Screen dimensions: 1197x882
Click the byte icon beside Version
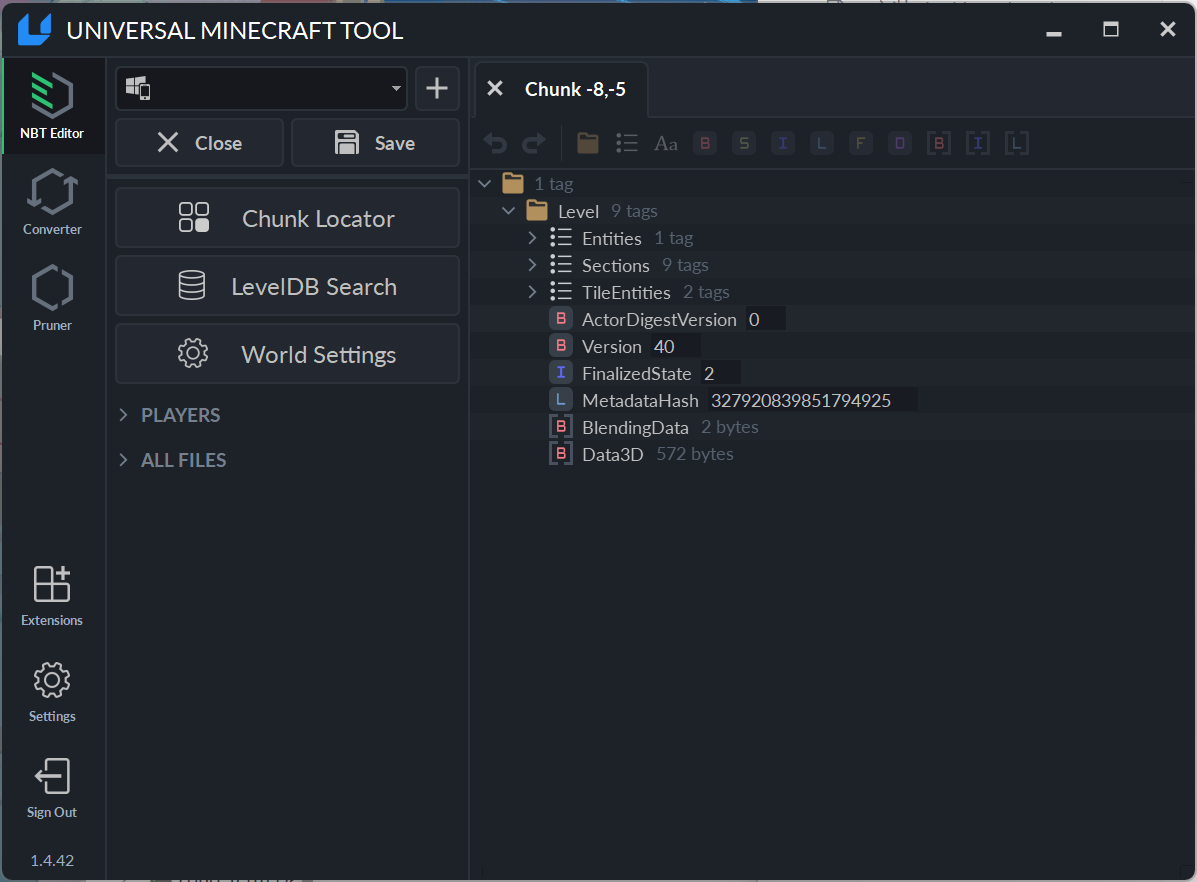pos(561,346)
